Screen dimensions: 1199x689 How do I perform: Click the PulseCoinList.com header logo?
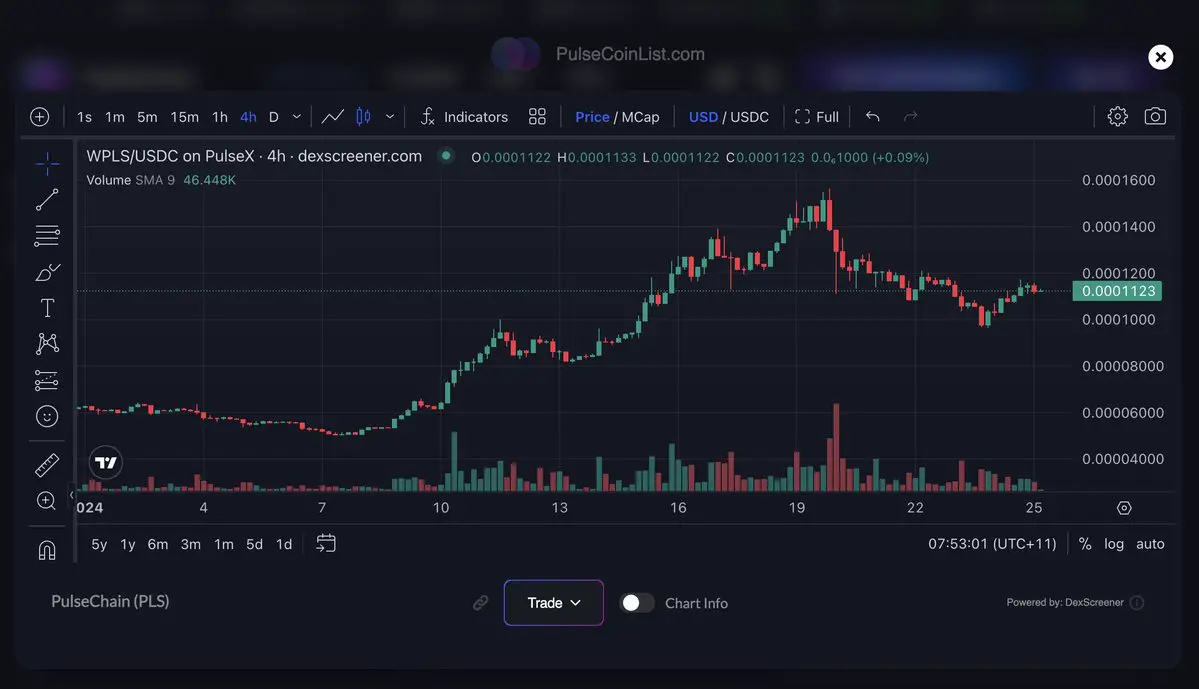[598, 54]
